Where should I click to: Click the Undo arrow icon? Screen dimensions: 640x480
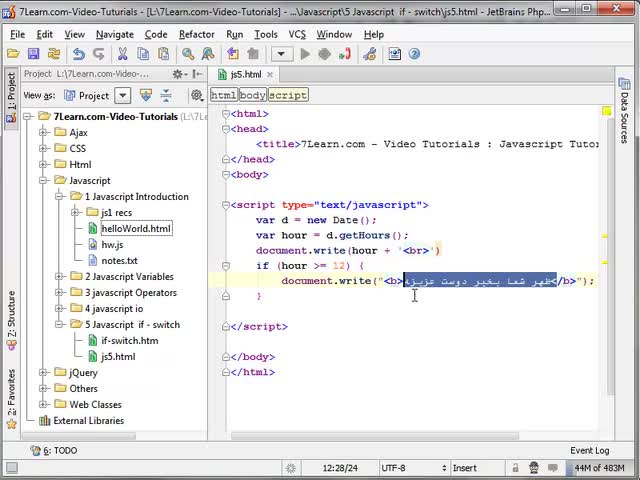(x=78, y=54)
